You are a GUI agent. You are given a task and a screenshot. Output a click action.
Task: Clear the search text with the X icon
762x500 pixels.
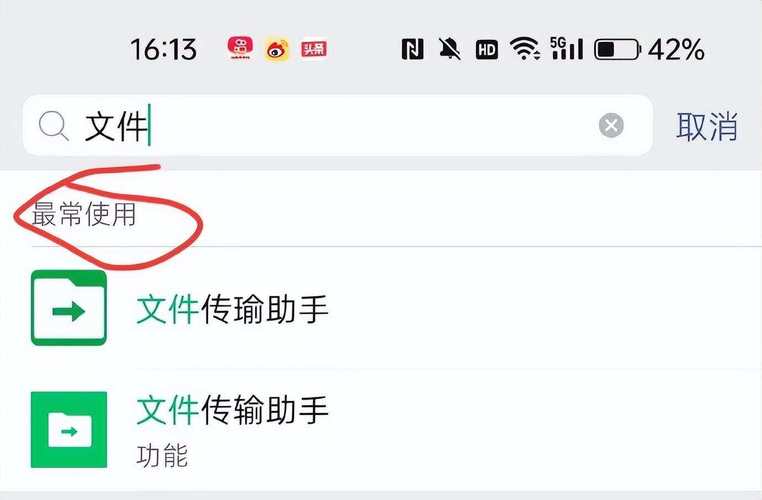tap(611, 126)
